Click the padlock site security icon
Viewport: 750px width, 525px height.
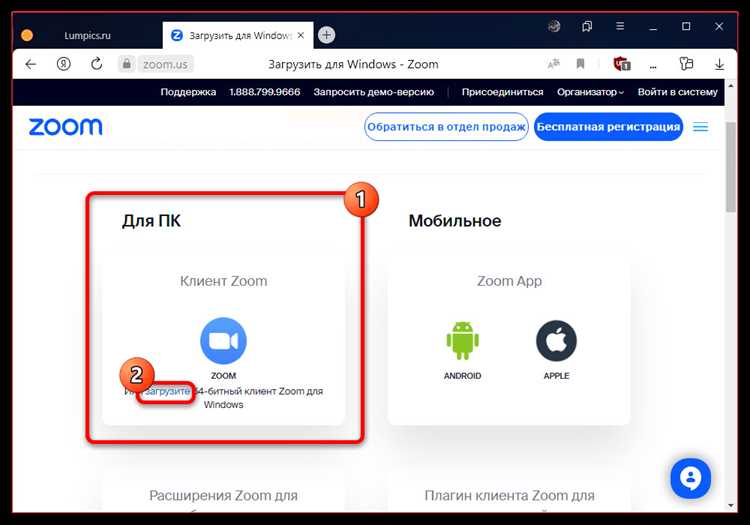coord(126,64)
